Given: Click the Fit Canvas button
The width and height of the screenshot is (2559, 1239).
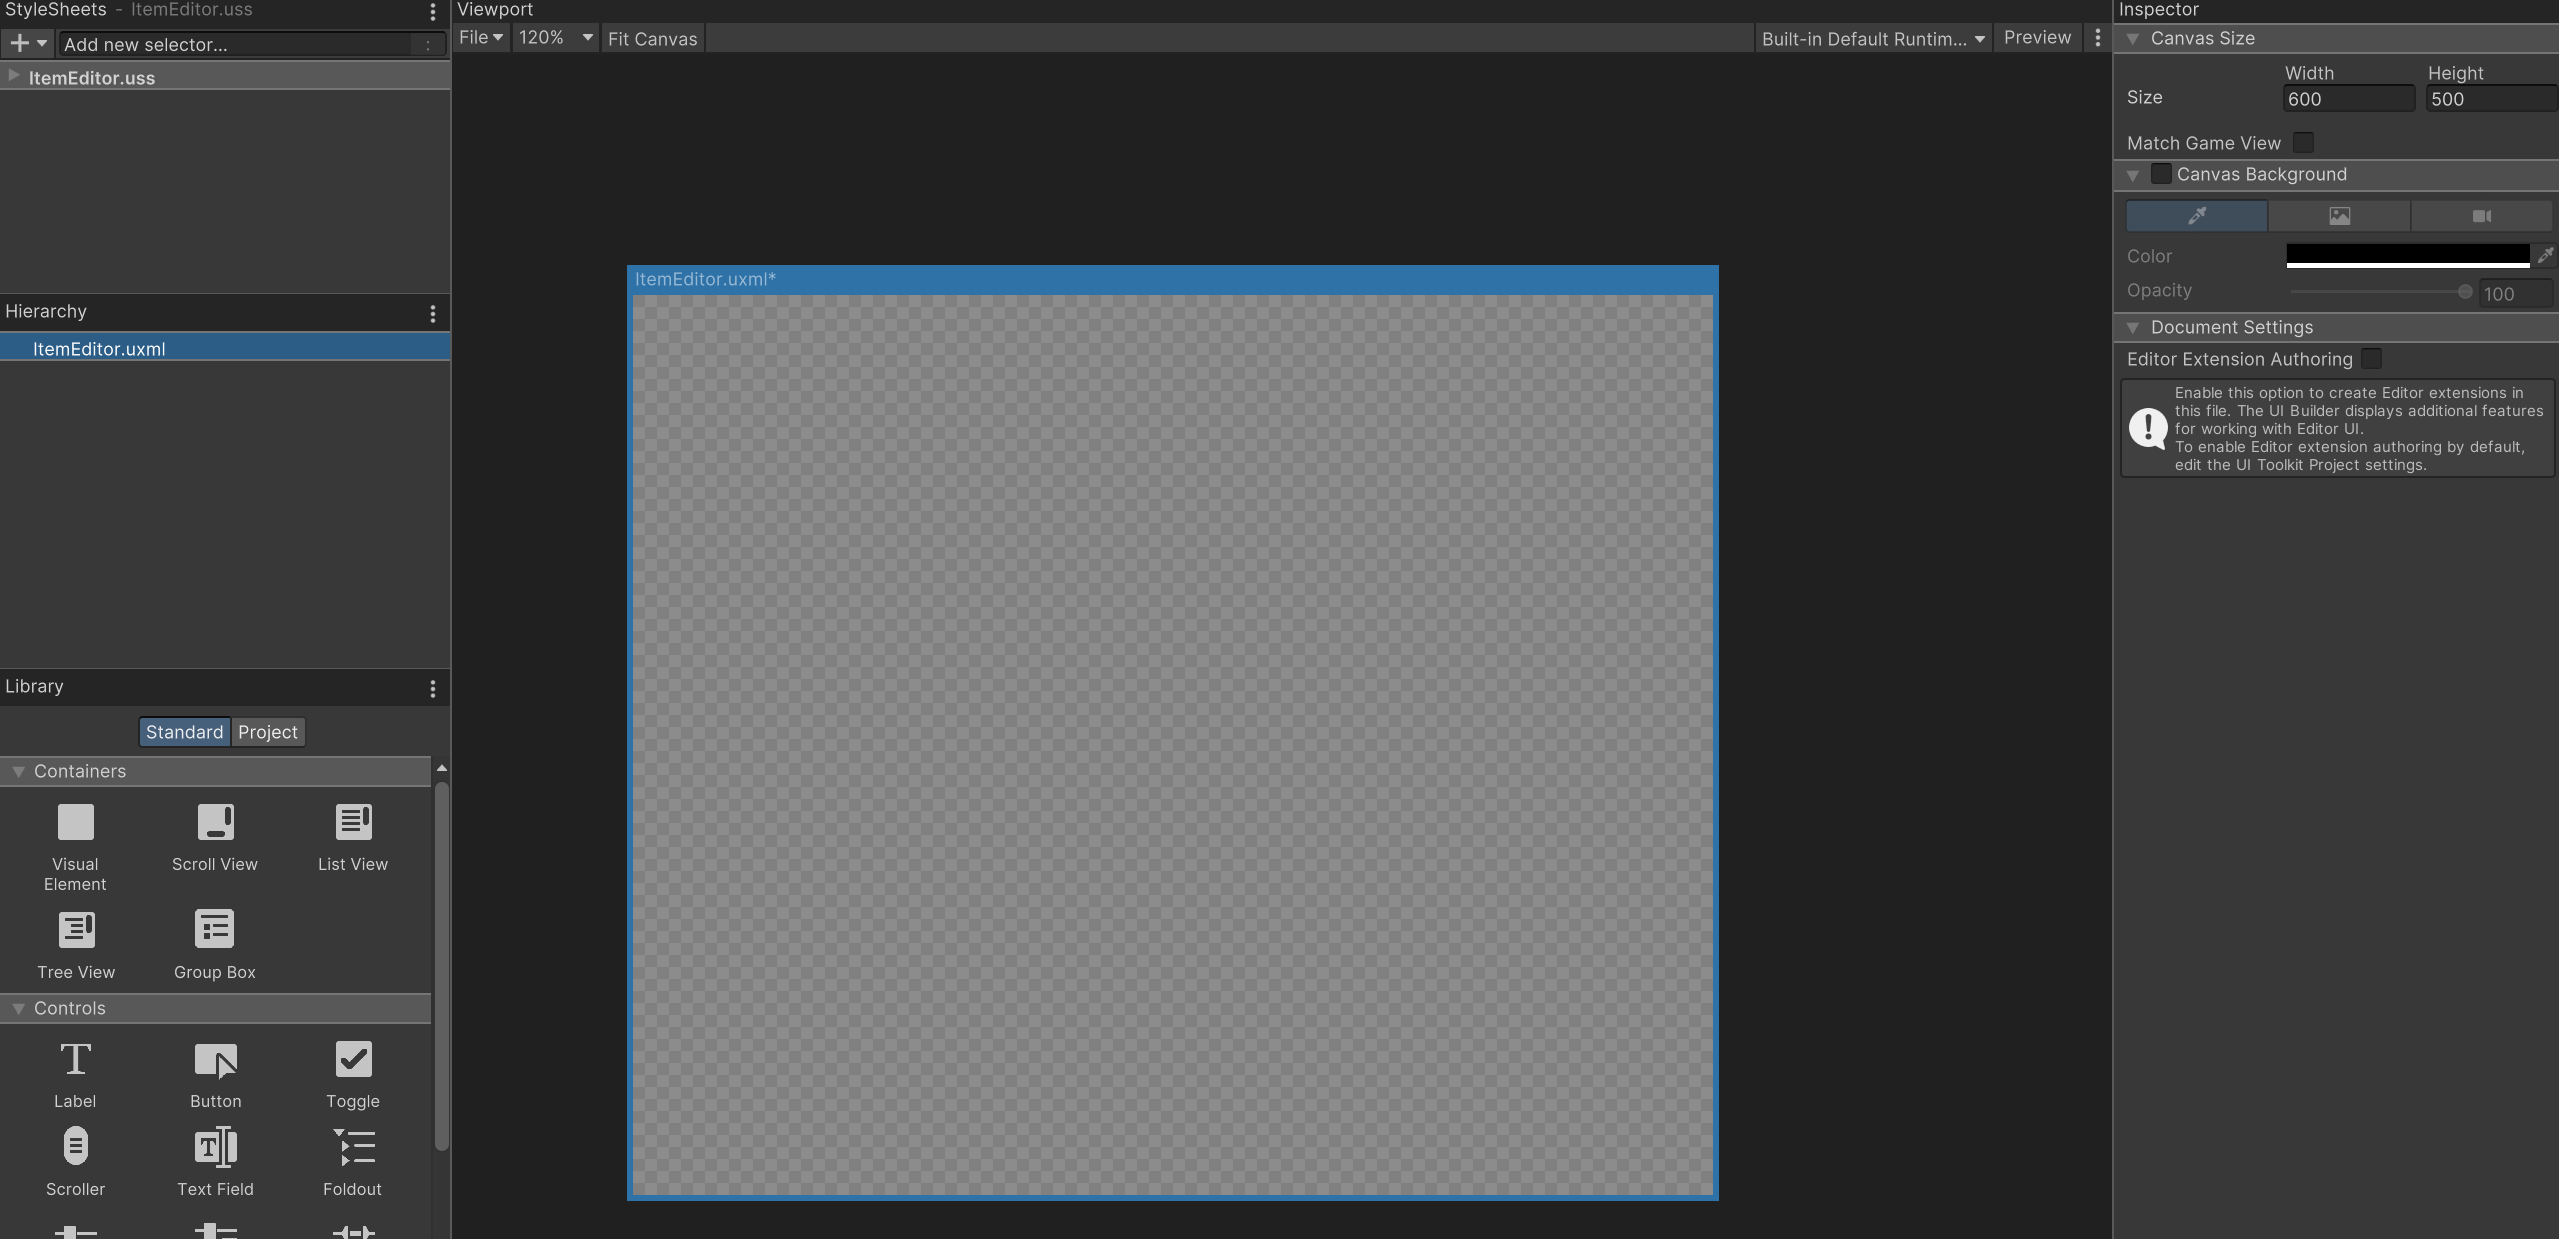Looking at the screenshot, I should coord(653,38).
